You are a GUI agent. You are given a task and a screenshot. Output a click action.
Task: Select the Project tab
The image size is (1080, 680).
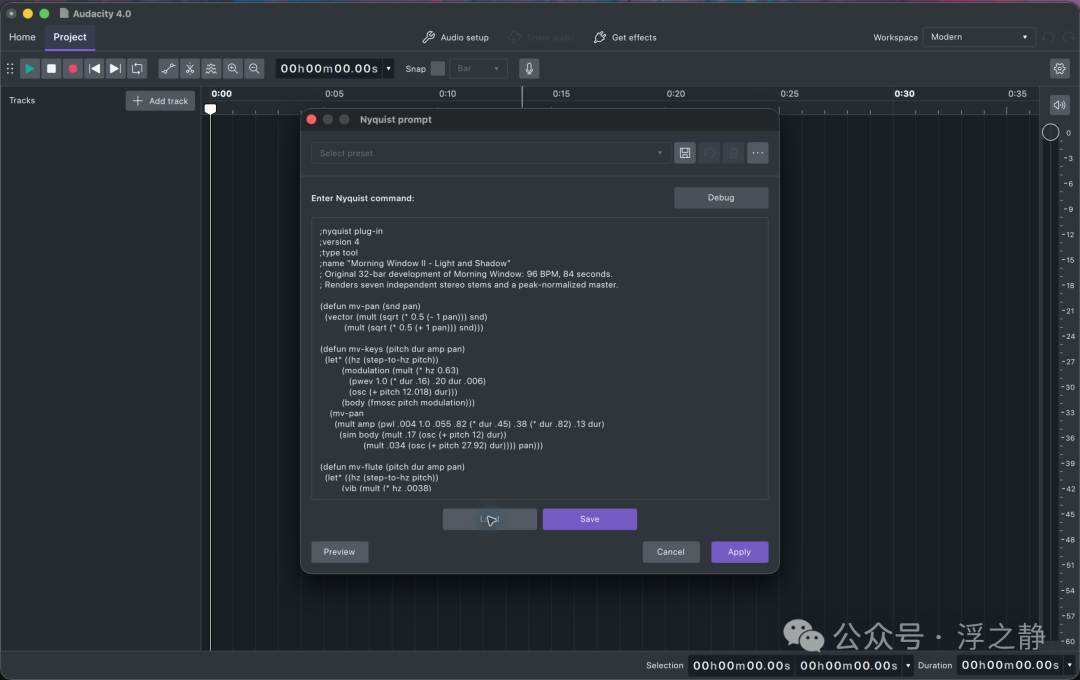(70, 37)
